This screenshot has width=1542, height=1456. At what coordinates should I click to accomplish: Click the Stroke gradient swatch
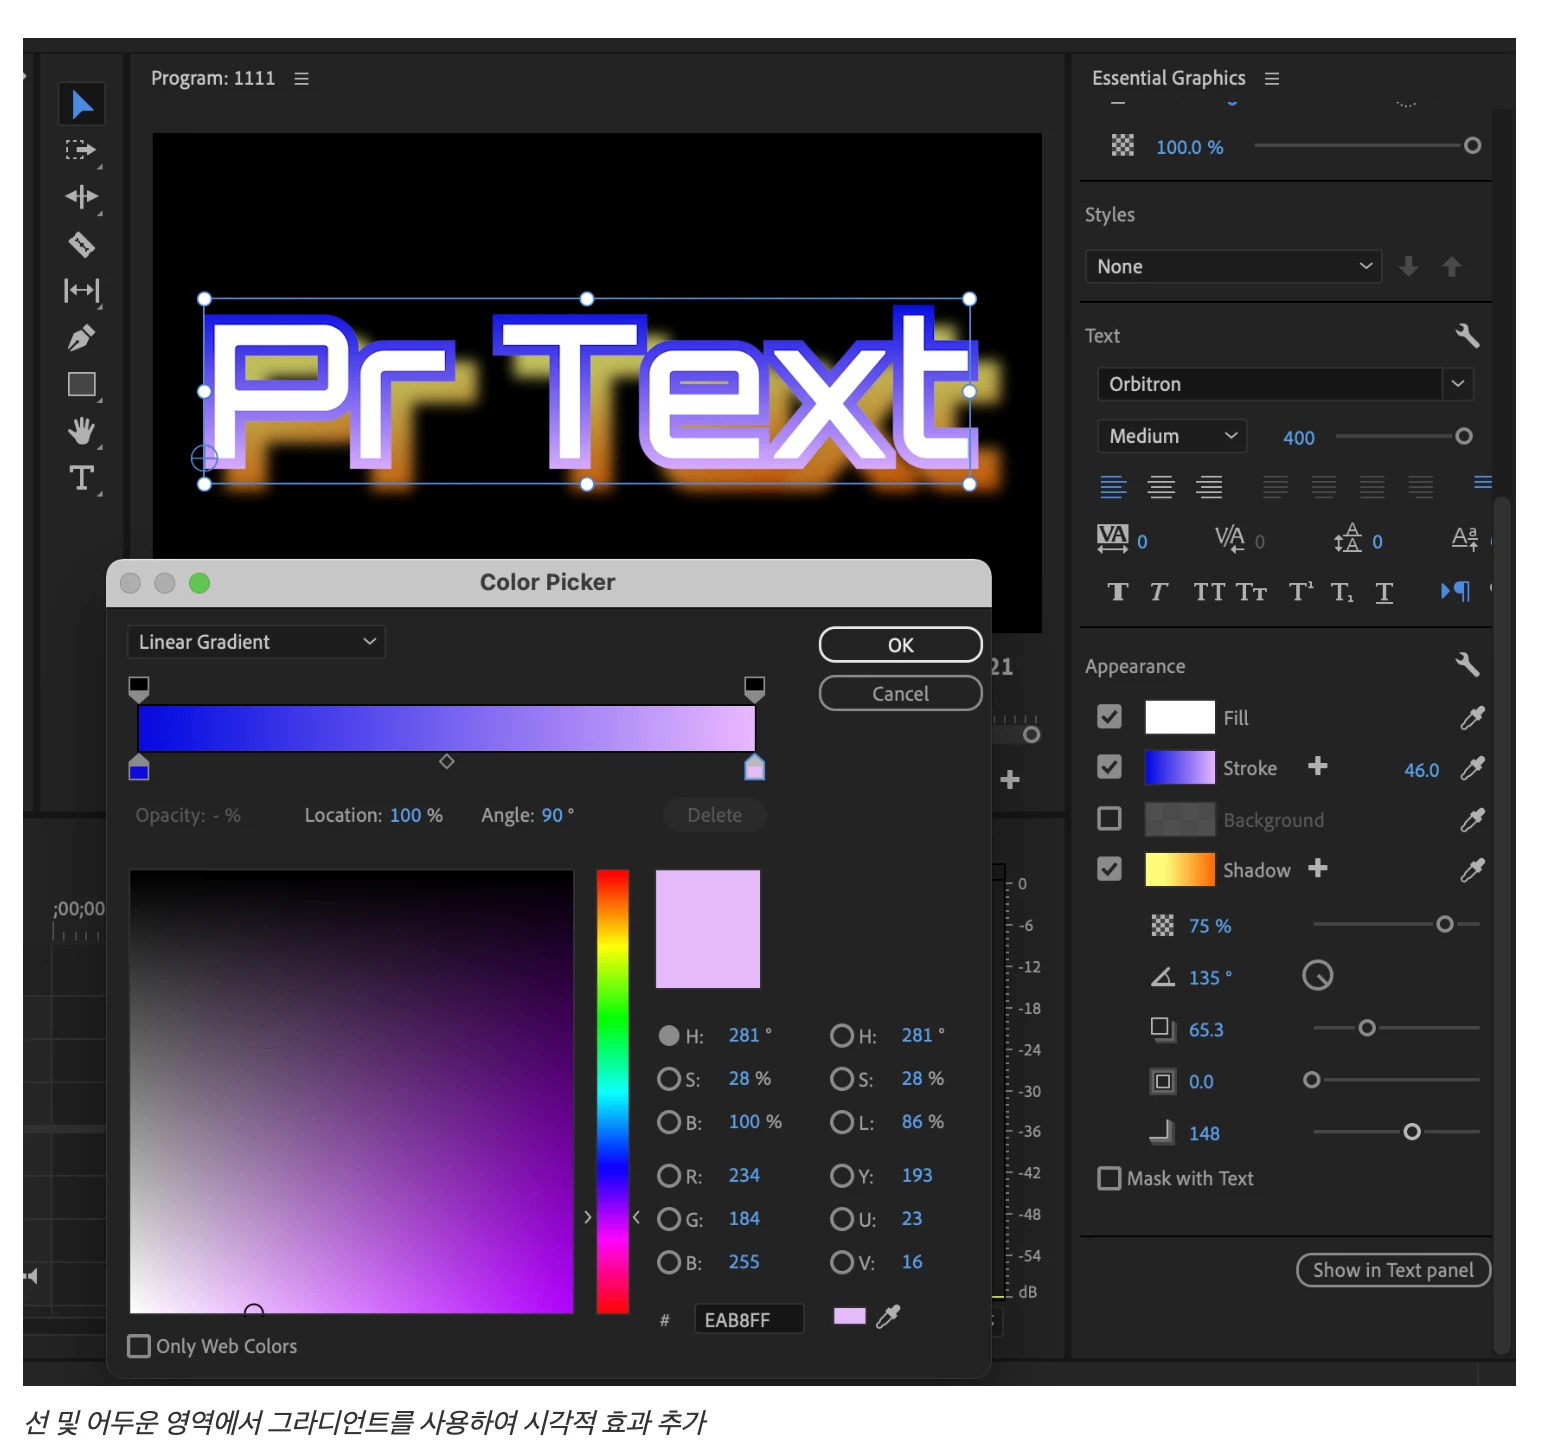[x=1180, y=768]
